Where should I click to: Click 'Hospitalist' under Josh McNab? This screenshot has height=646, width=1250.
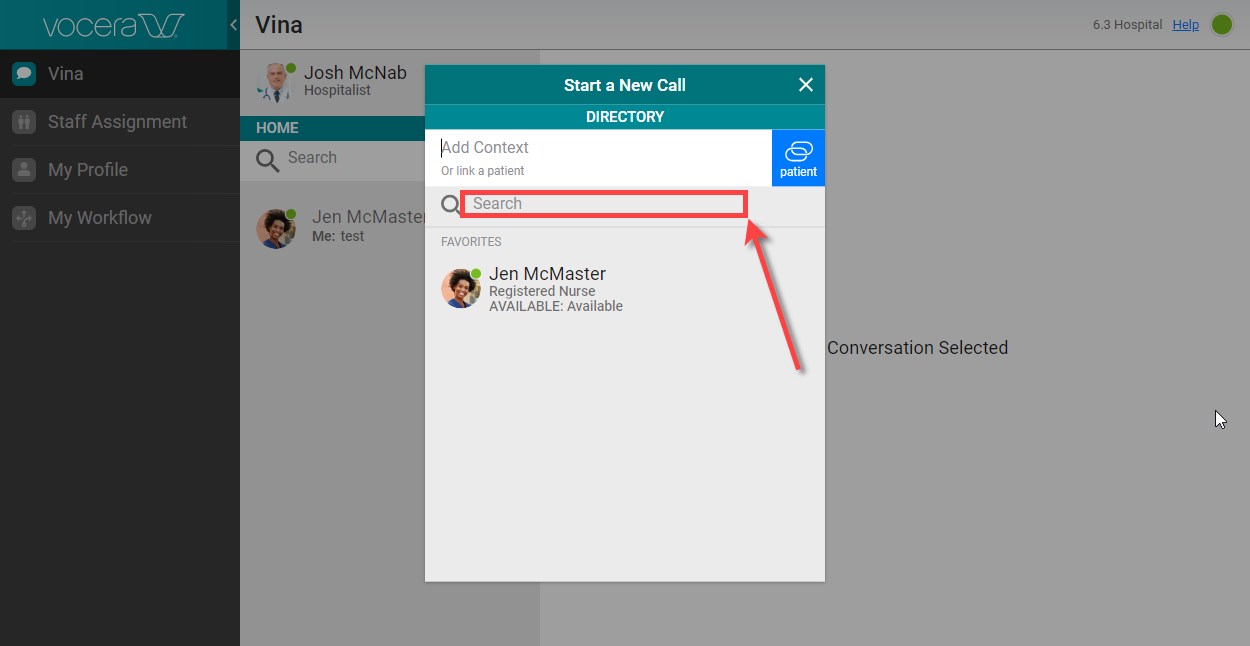point(337,90)
